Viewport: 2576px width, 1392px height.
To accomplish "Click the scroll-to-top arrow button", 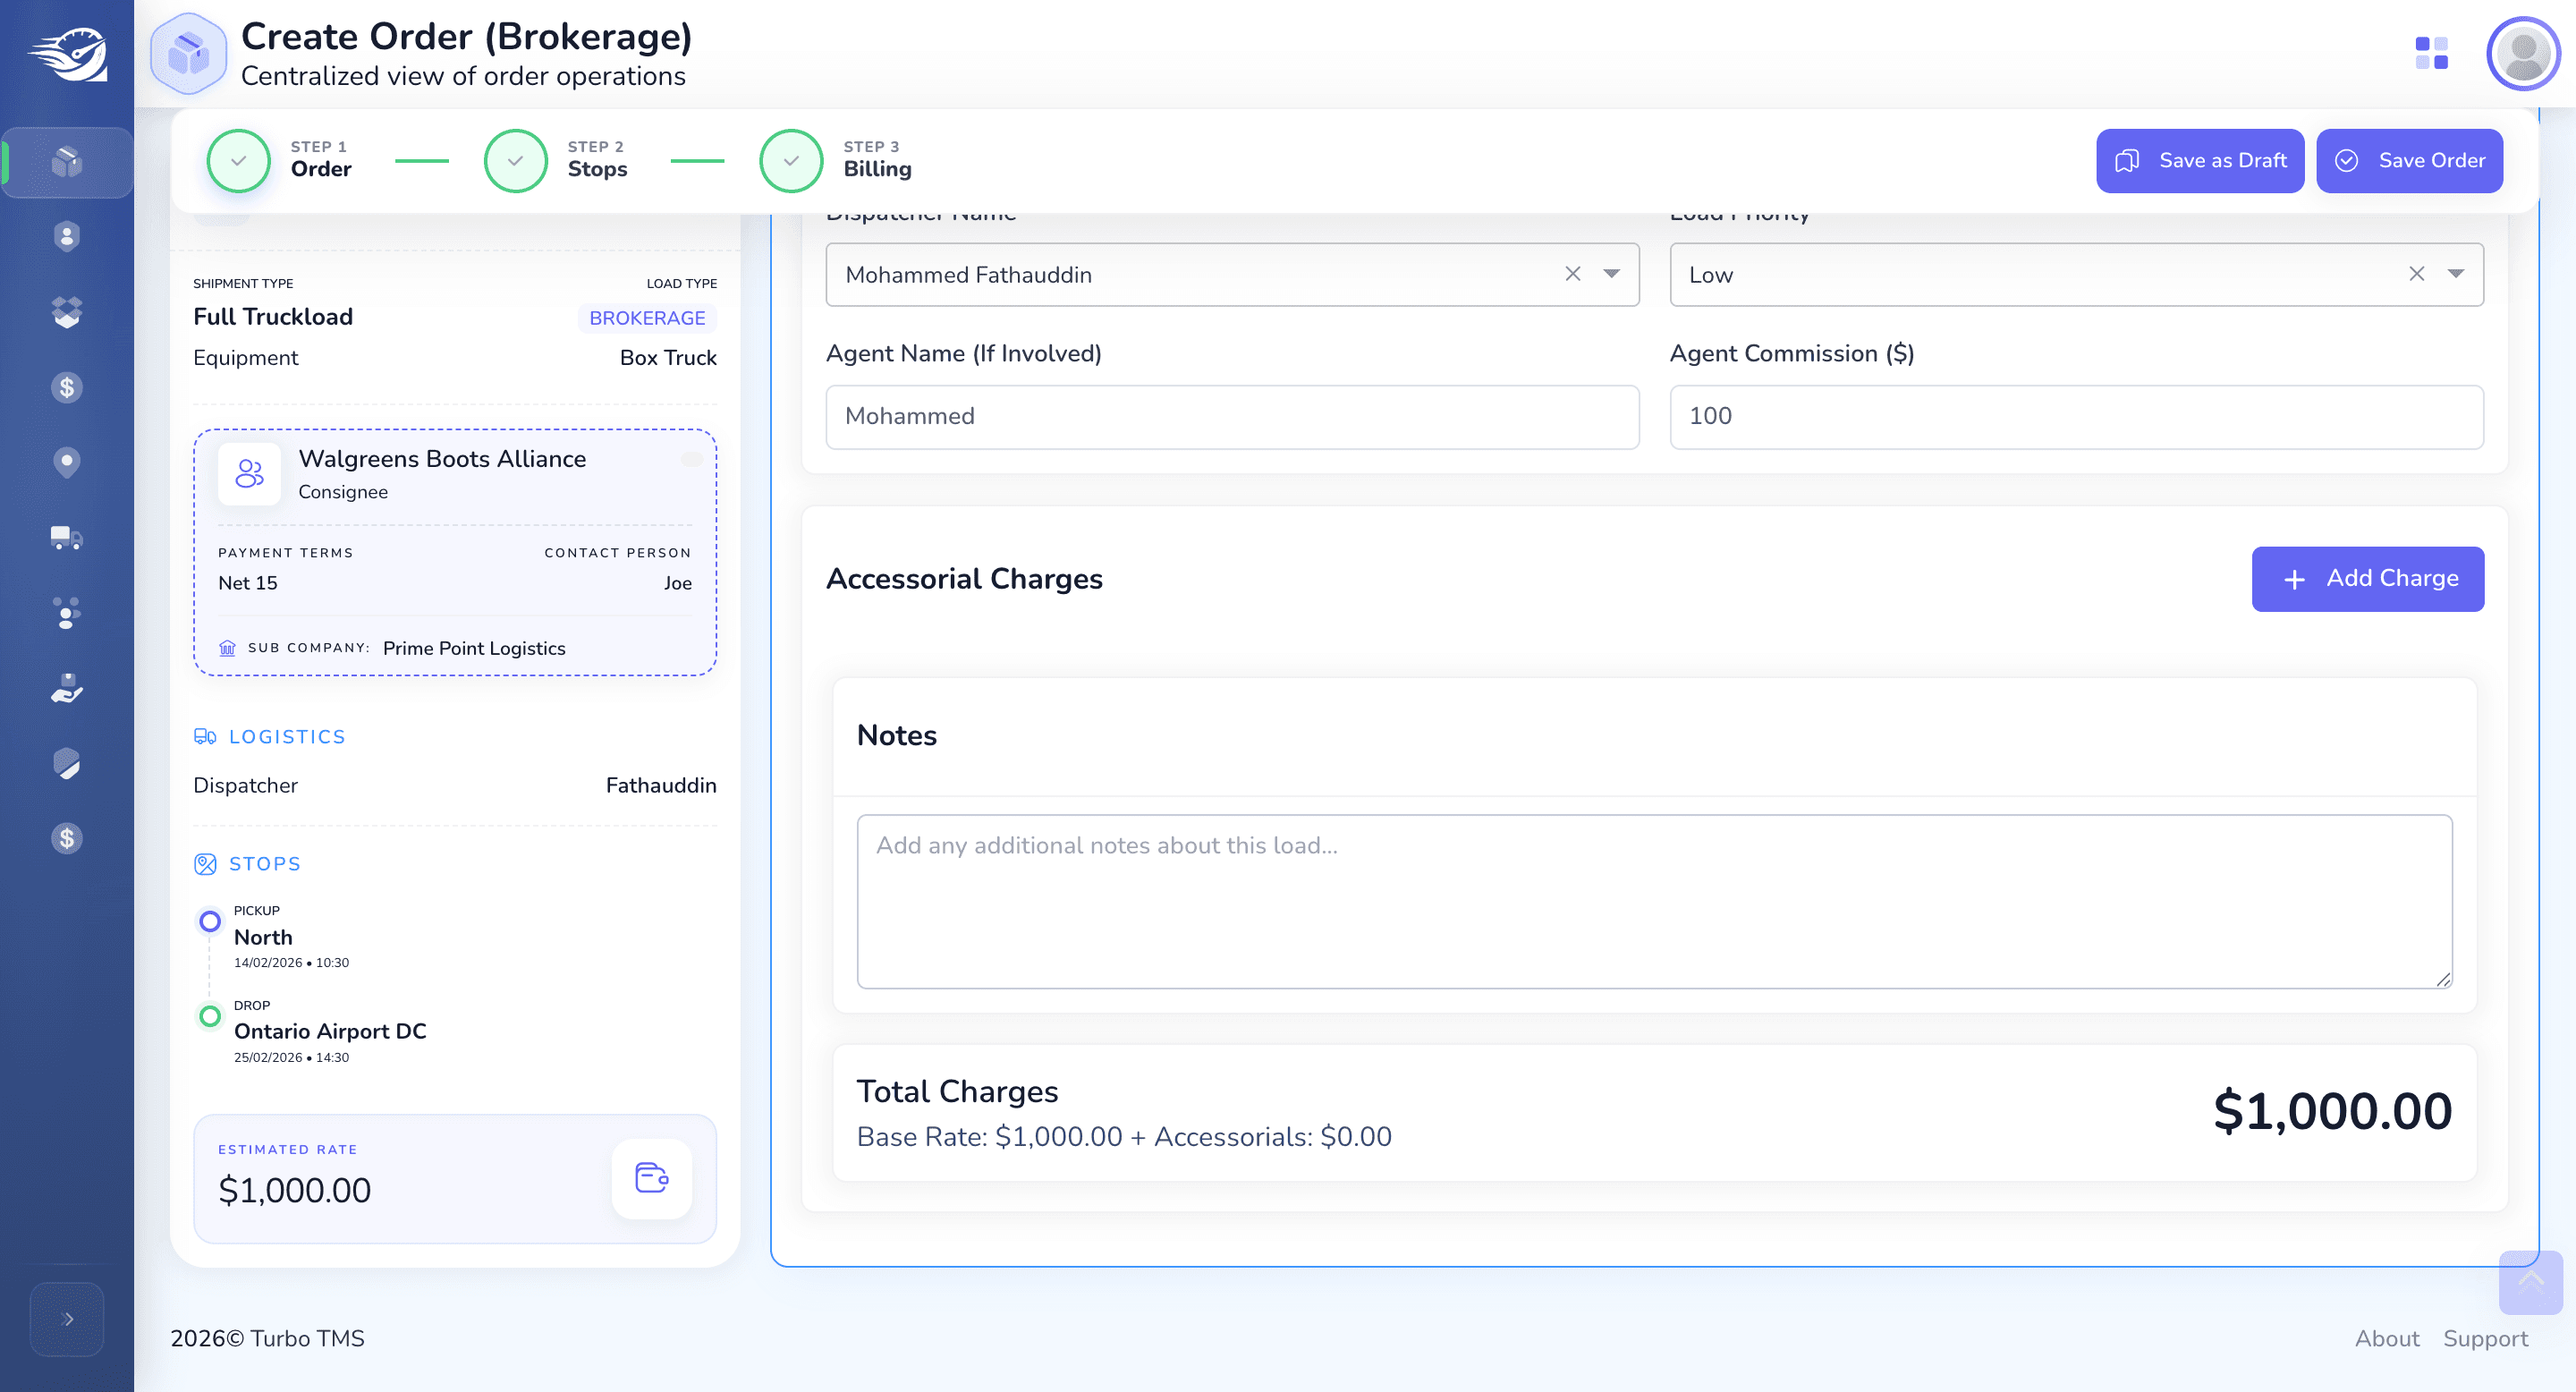I will [2531, 1282].
